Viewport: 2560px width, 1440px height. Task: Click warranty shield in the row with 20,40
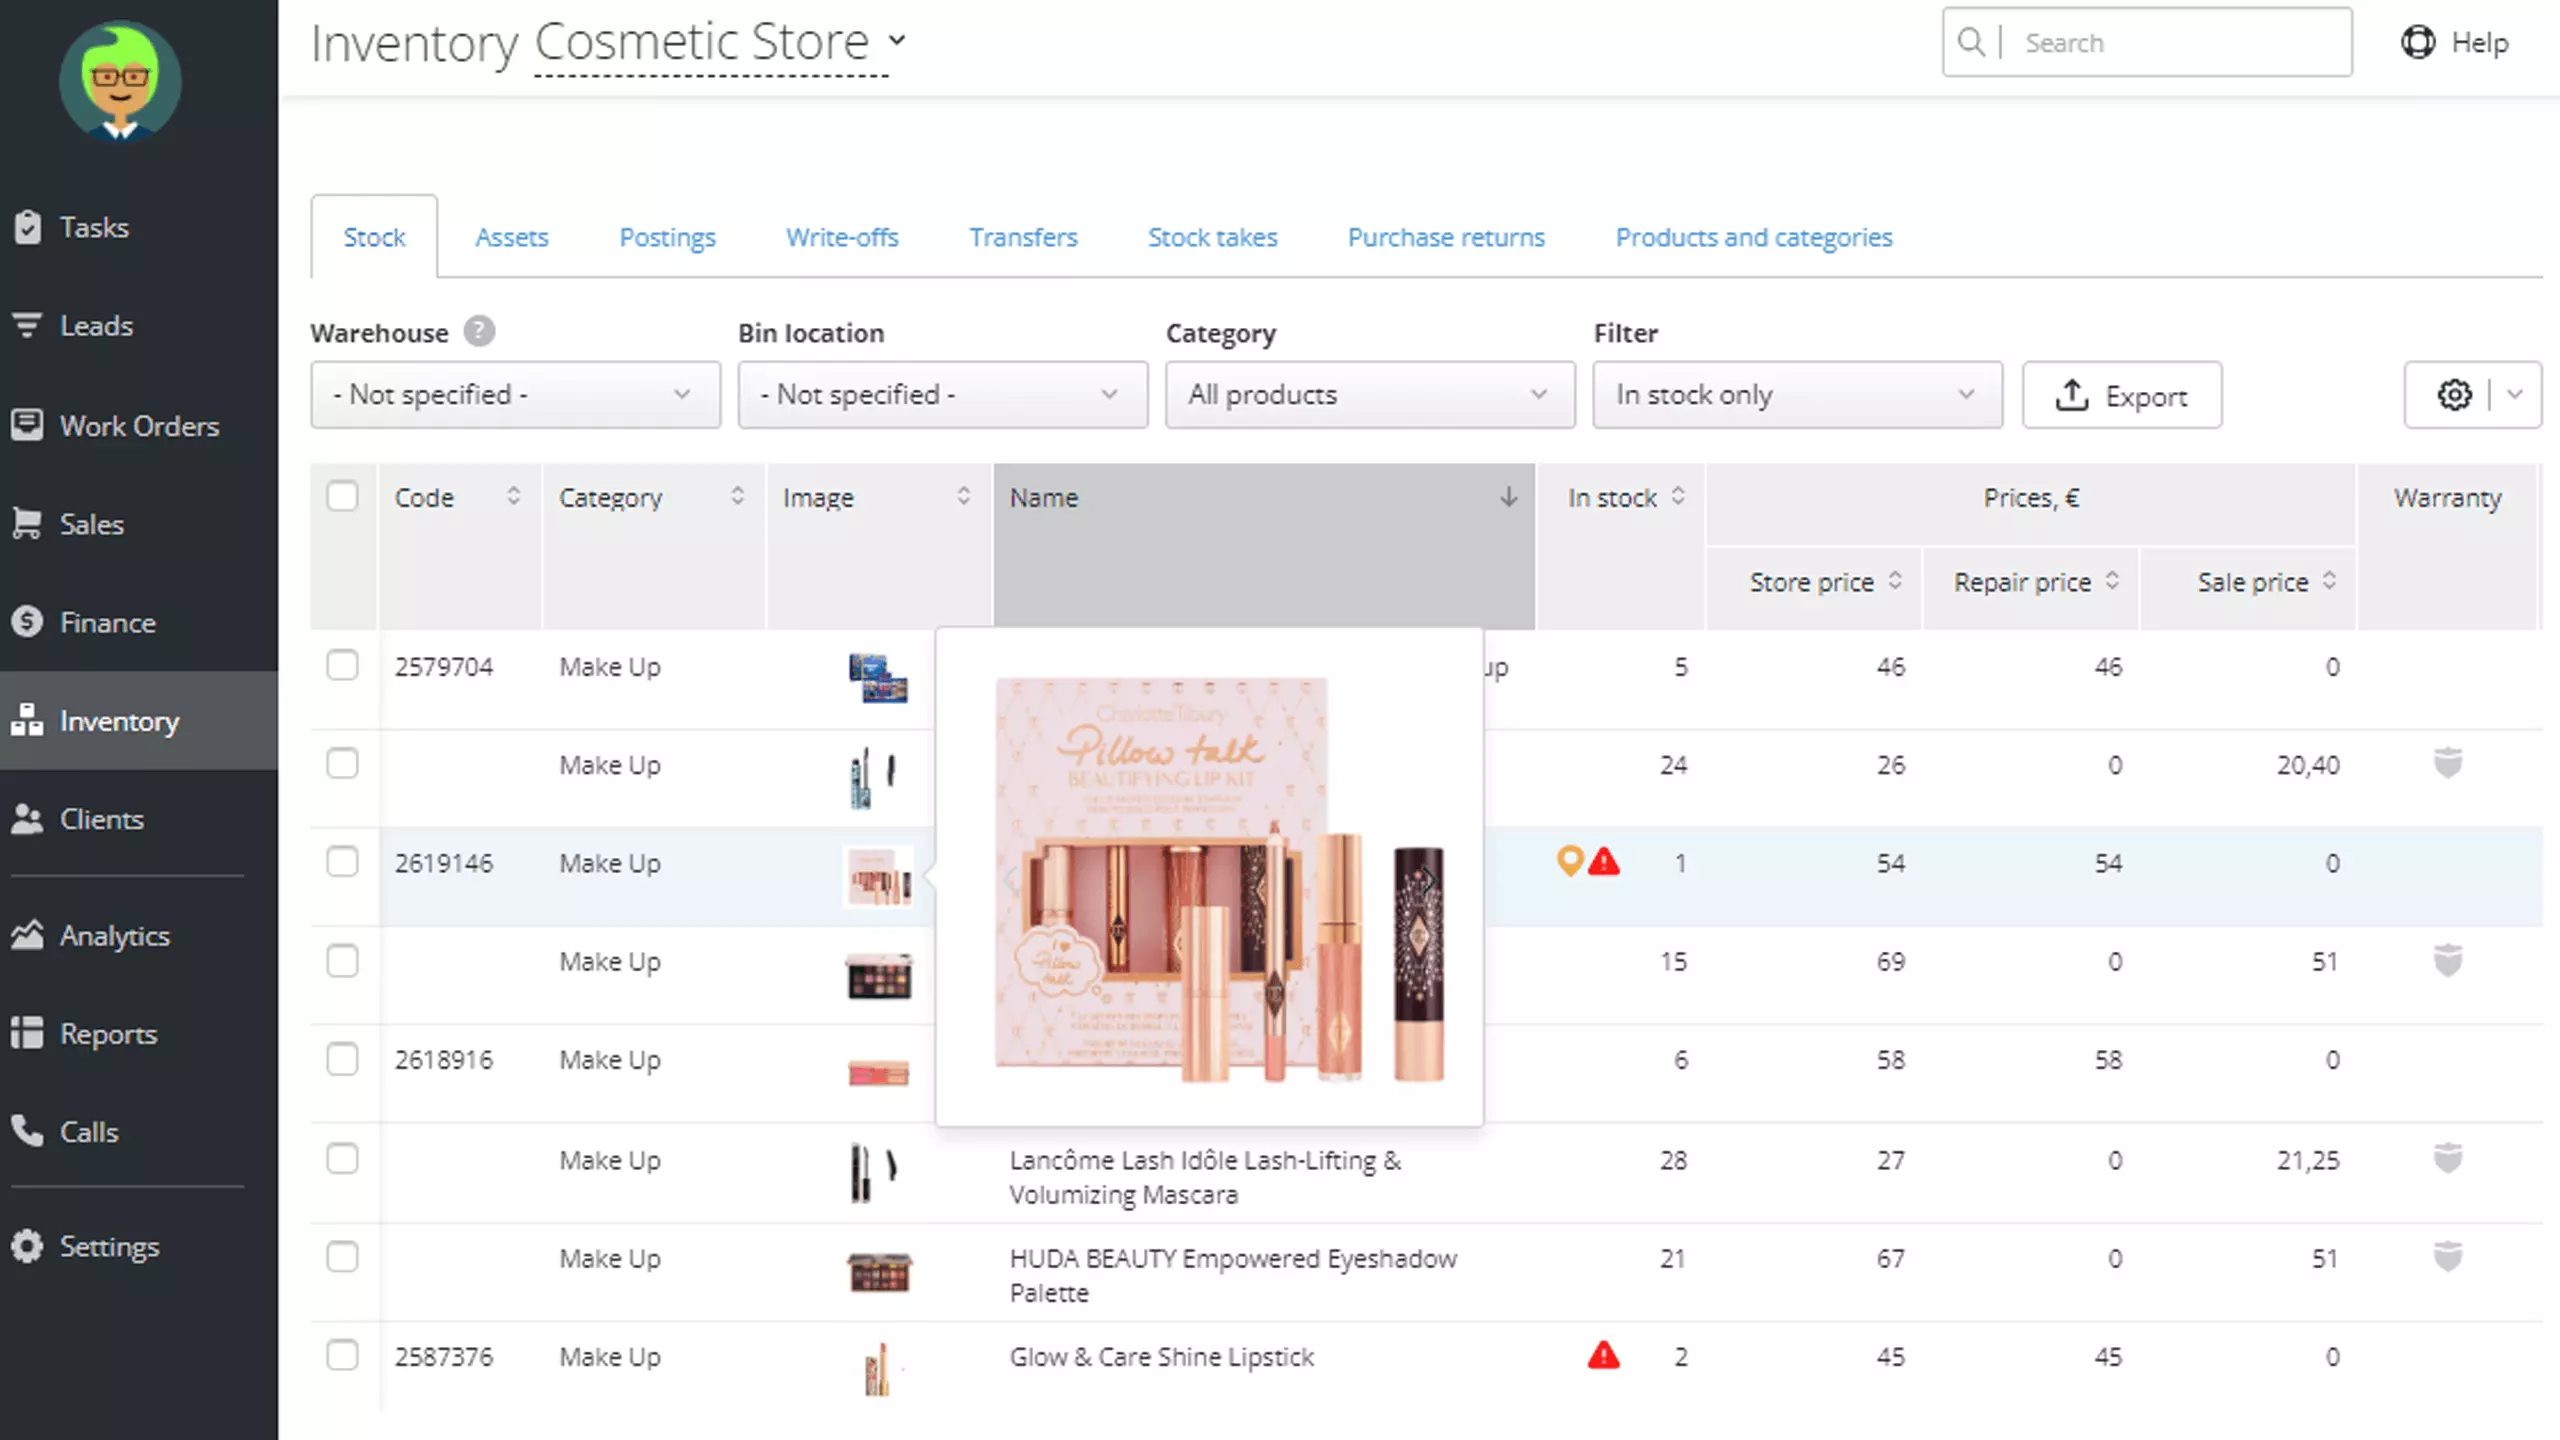(2448, 763)
